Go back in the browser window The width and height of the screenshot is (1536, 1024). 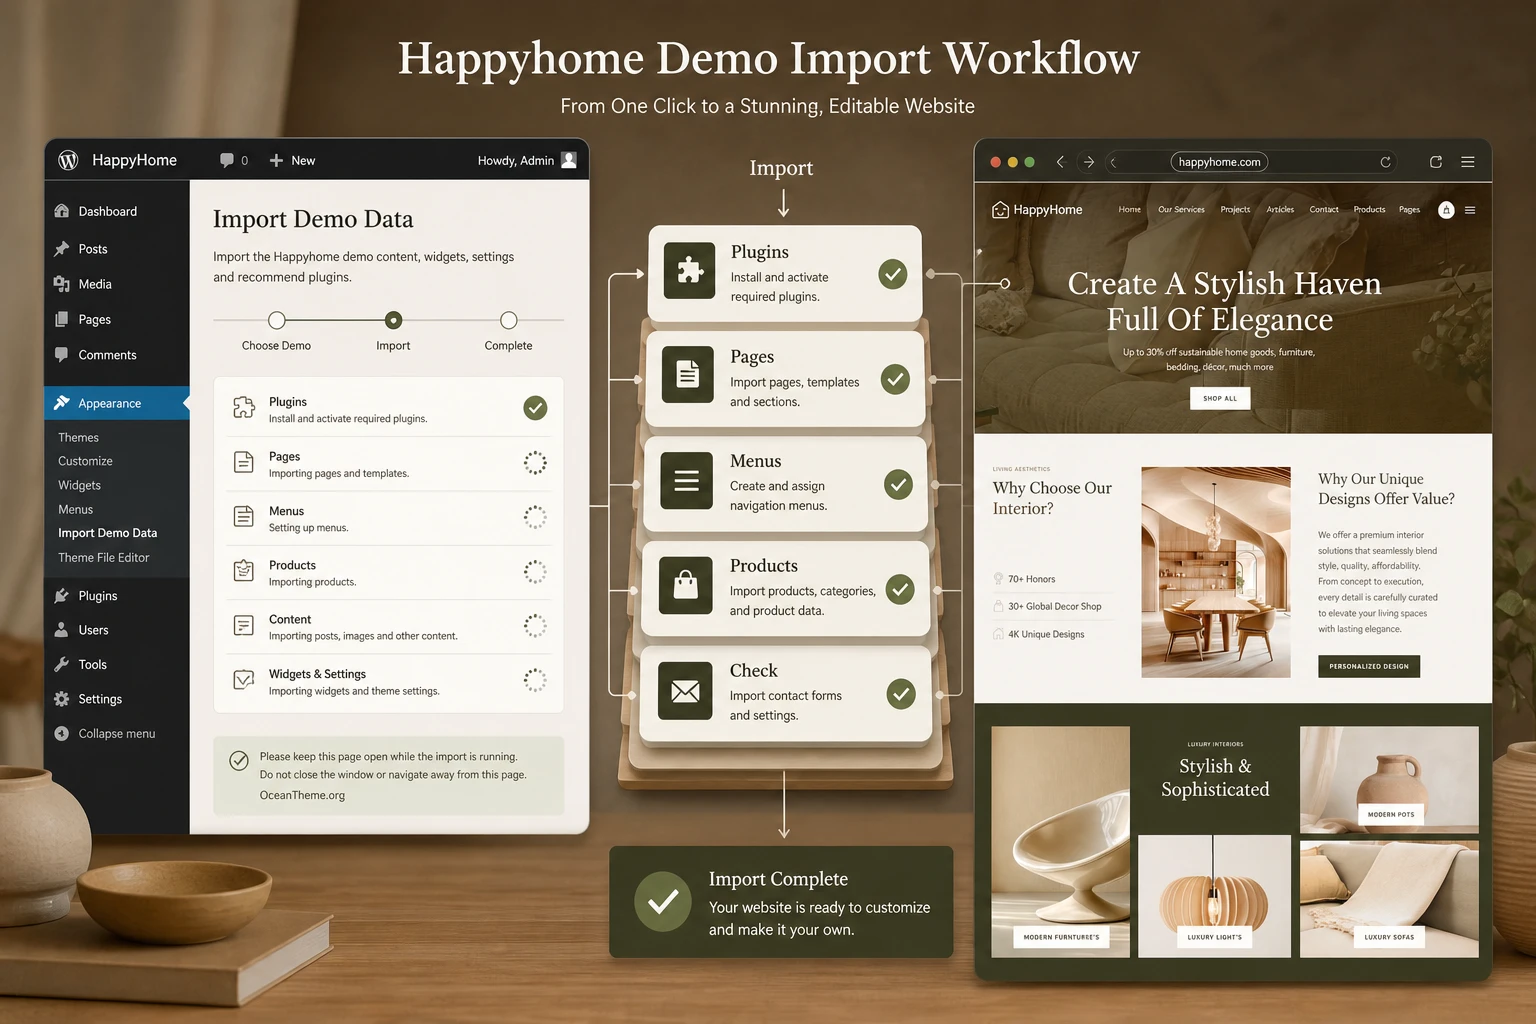click(x=1060, y=162)
